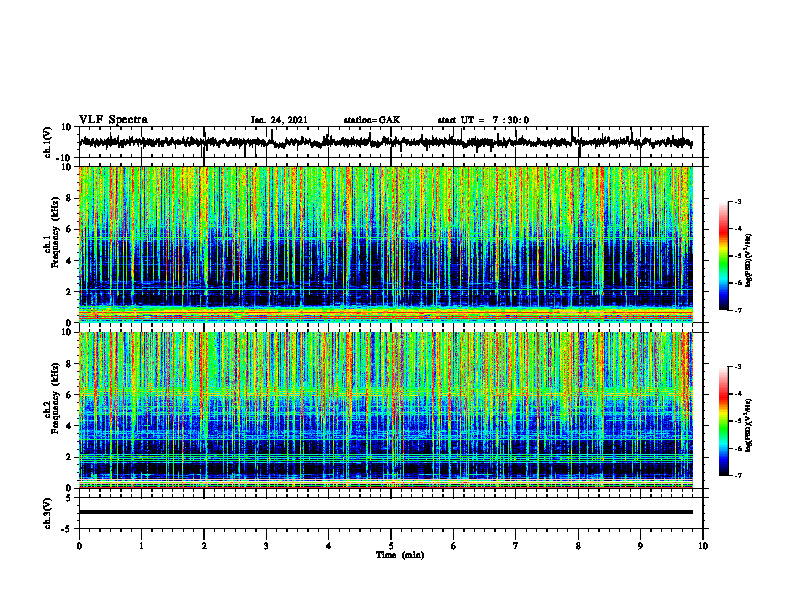
Task: Click the "4" kHz tick on ch.1 frequency axis
Action: [x=70, y=261]
